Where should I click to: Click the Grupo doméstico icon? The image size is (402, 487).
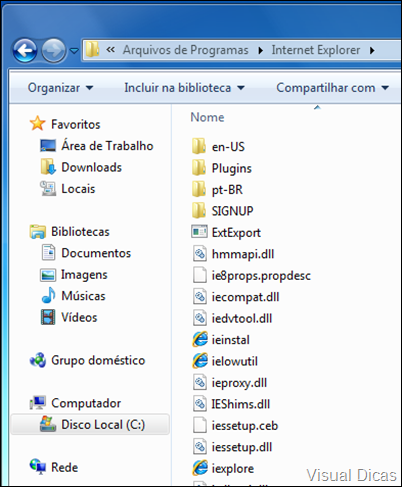point(38,360)
